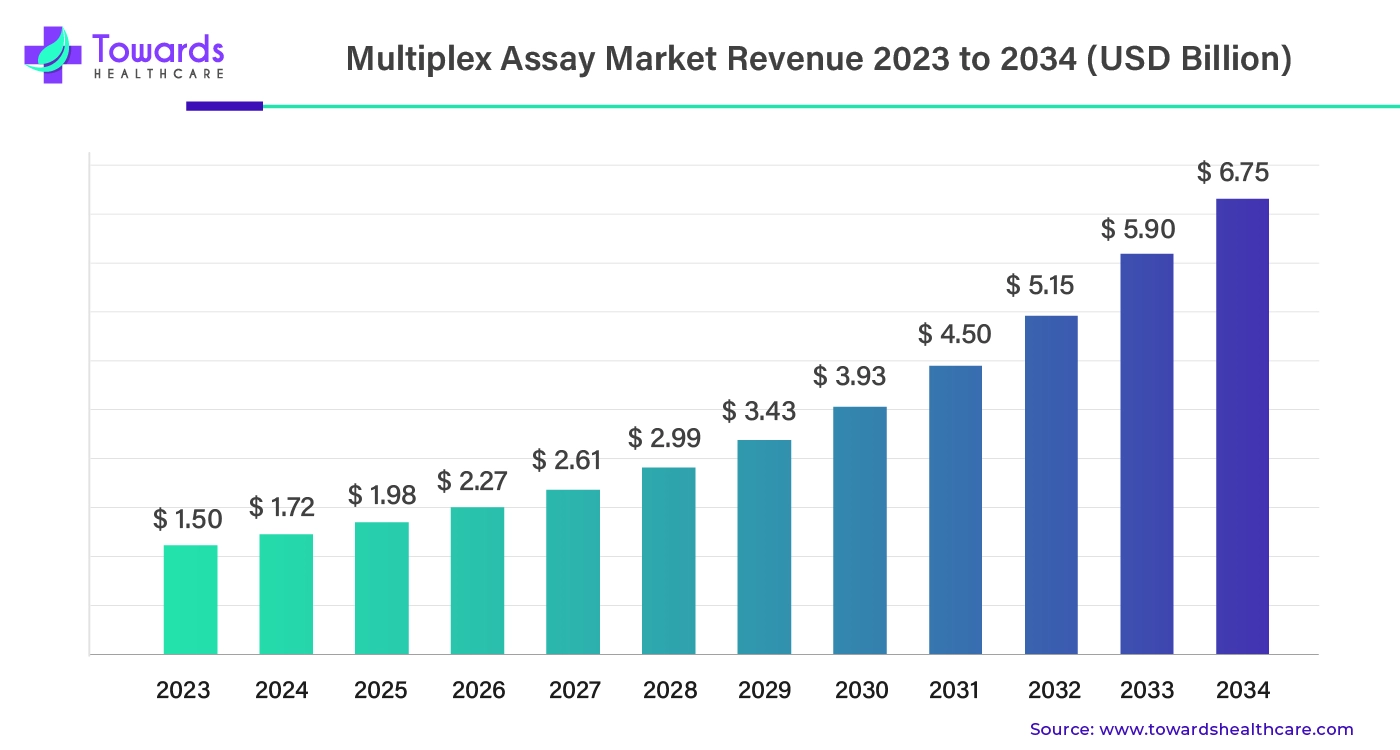Click the '$ 2.99' value label
Screen dimensions: 1400x750
[664, 438]
